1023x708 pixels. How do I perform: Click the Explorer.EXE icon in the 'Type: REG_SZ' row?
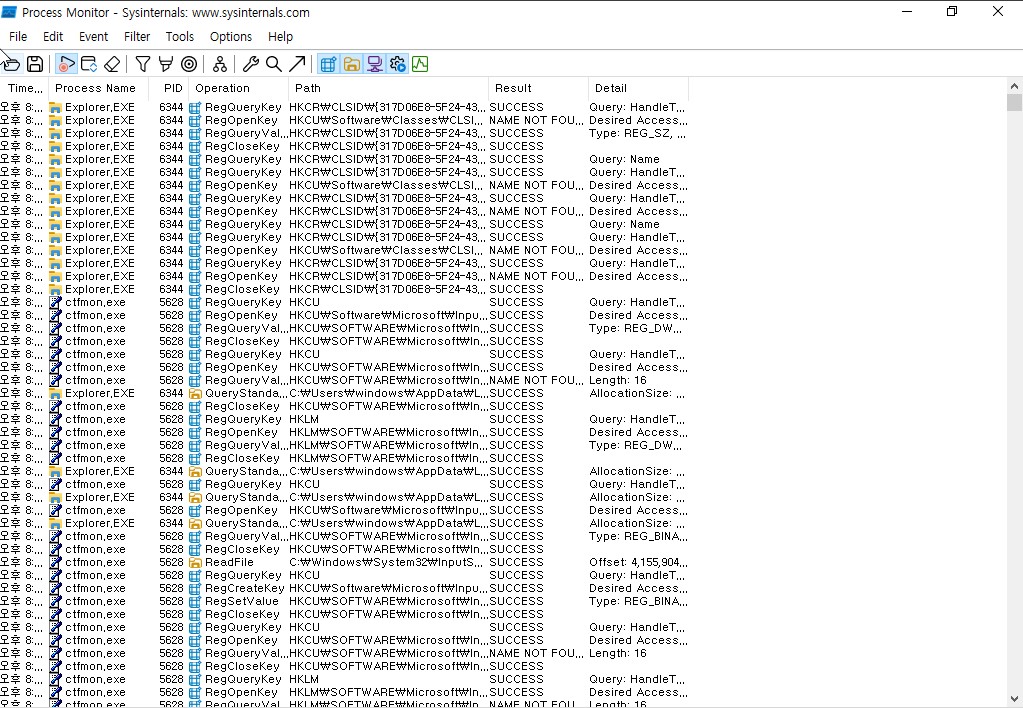click(55, 133)
